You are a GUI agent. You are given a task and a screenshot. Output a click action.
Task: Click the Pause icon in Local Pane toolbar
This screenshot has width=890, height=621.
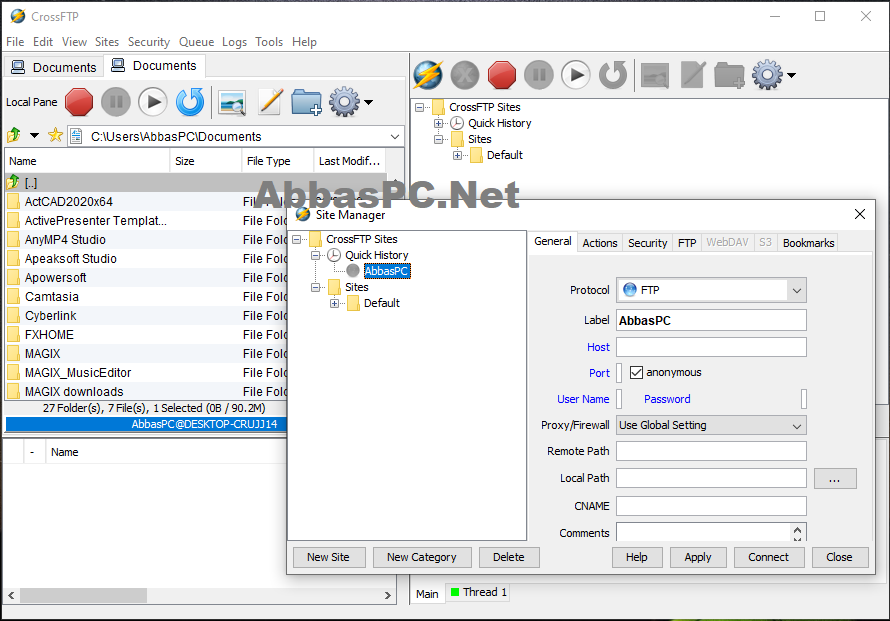(x=116, y=102)
